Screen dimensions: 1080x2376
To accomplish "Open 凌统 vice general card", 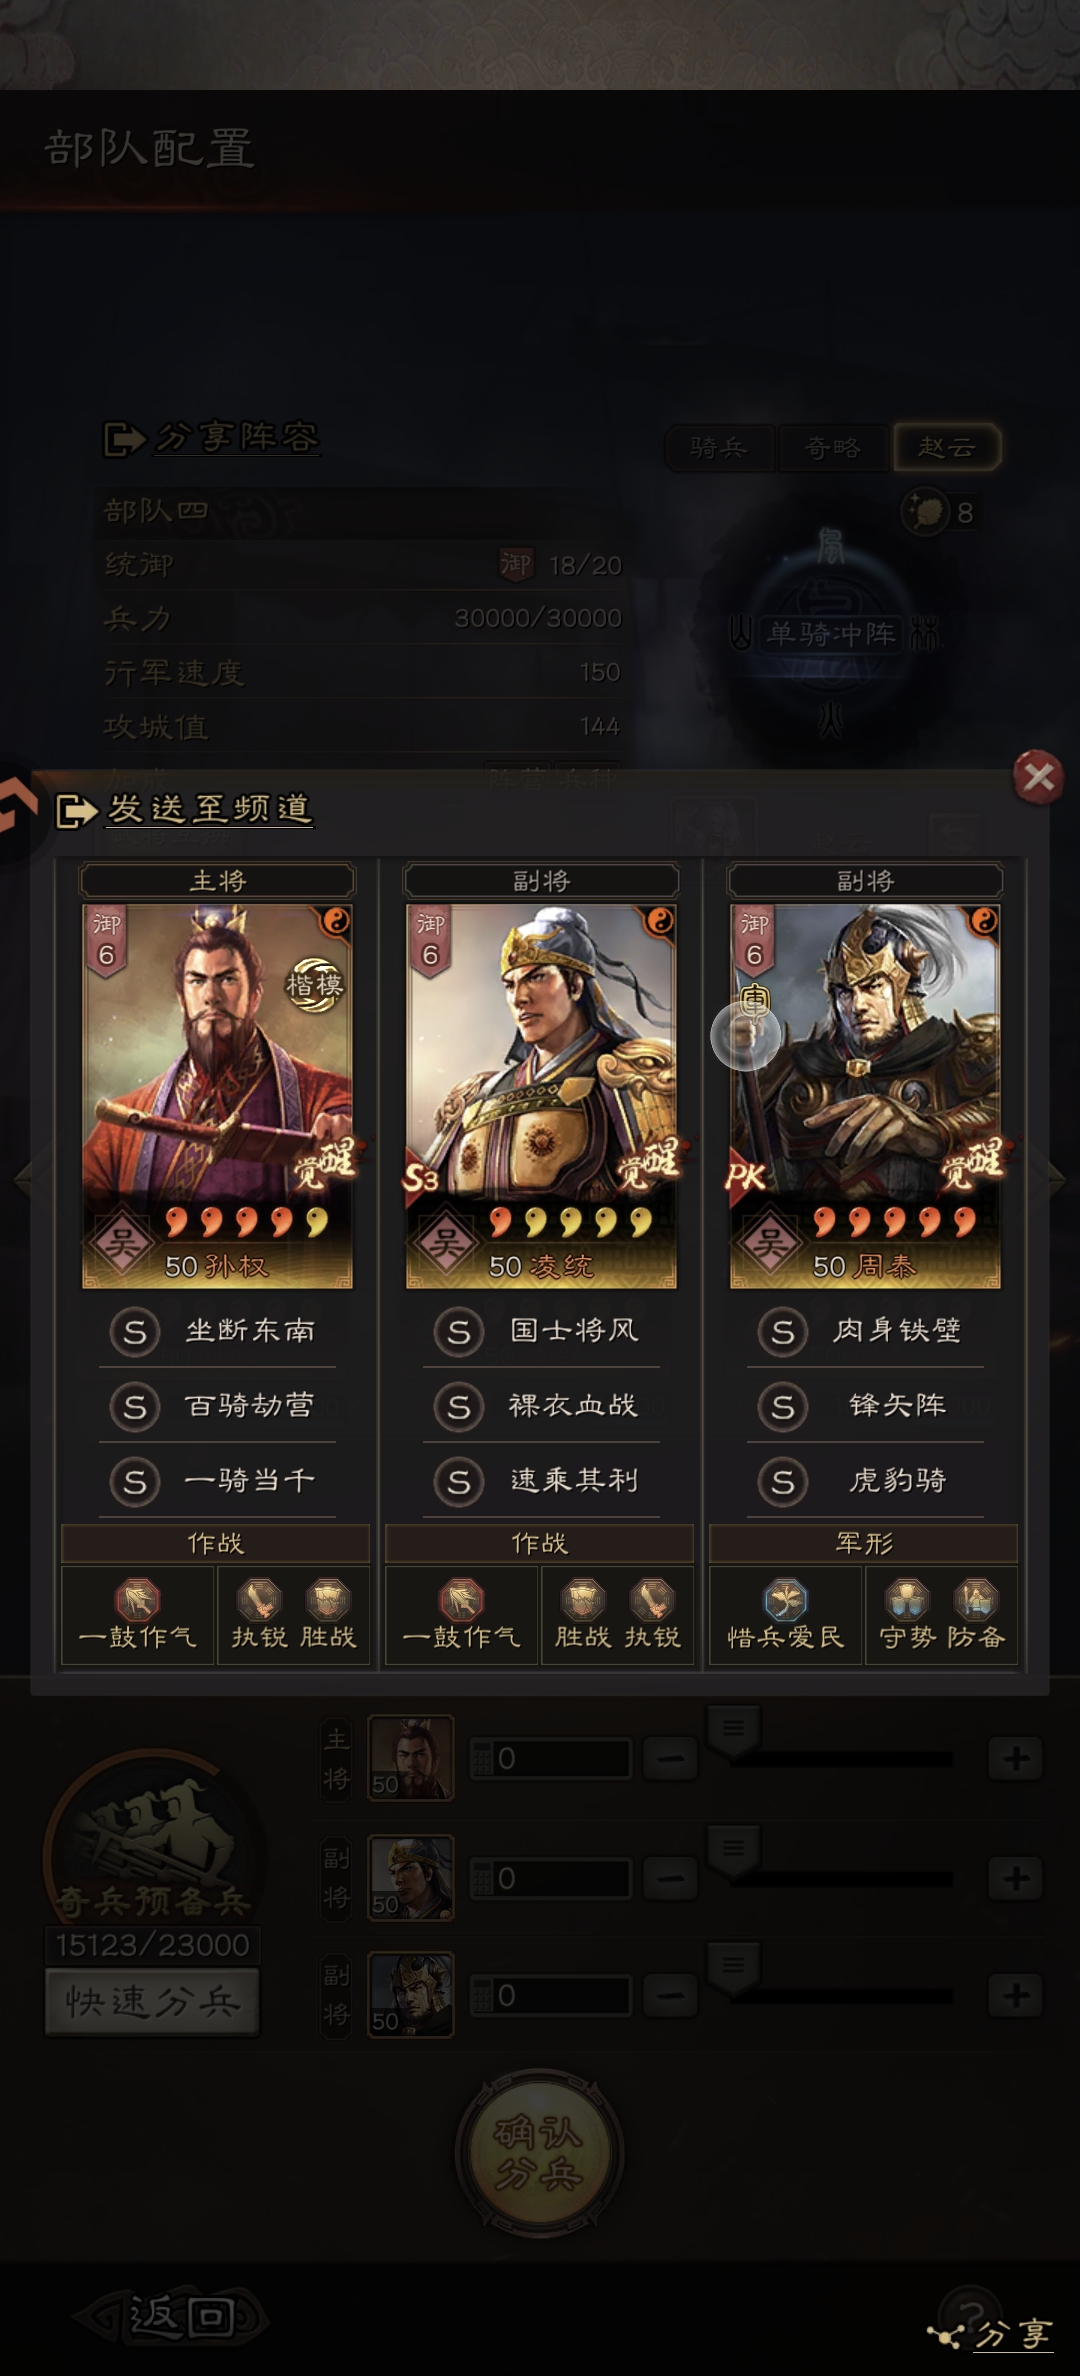I will coord(541,1097).
